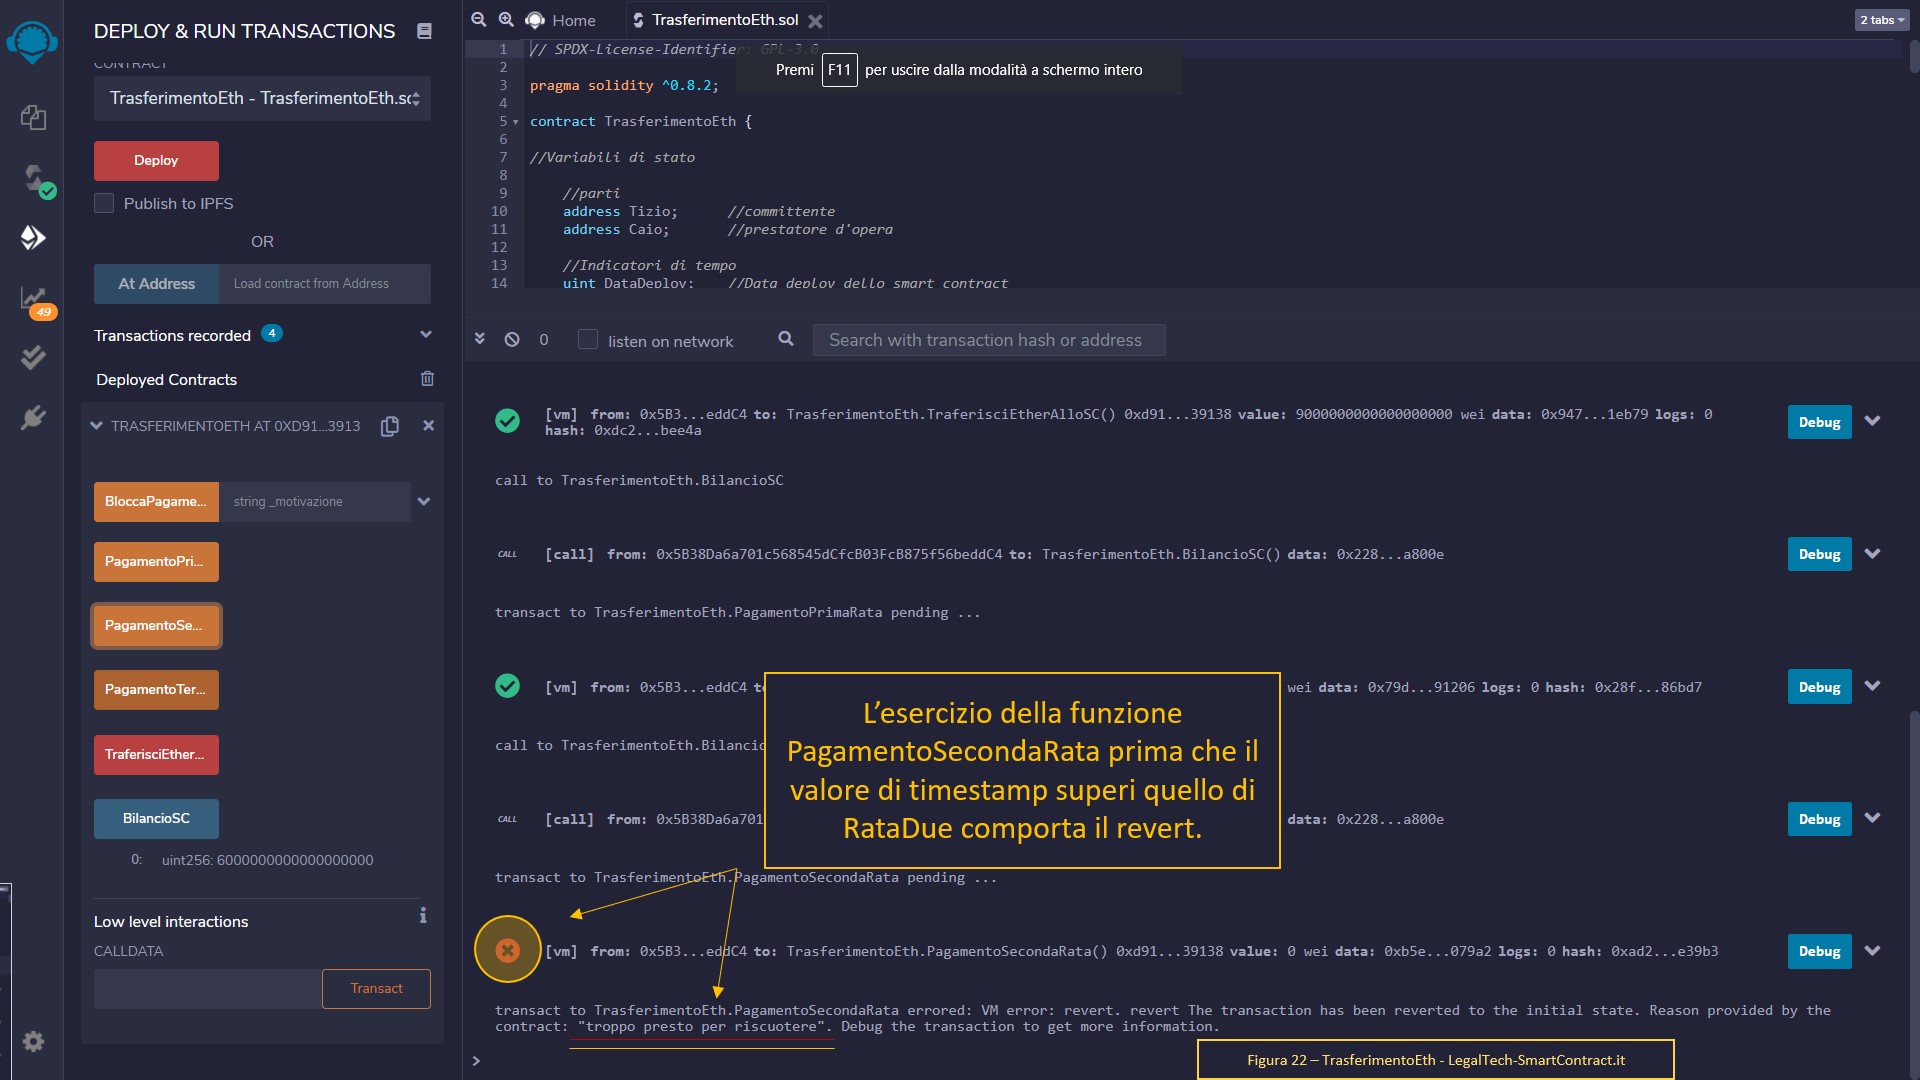The width and height of the screenshot is (1920, 1080).
Task: Expand second BilancioSC call log details
Action: tap(1873, 818)
